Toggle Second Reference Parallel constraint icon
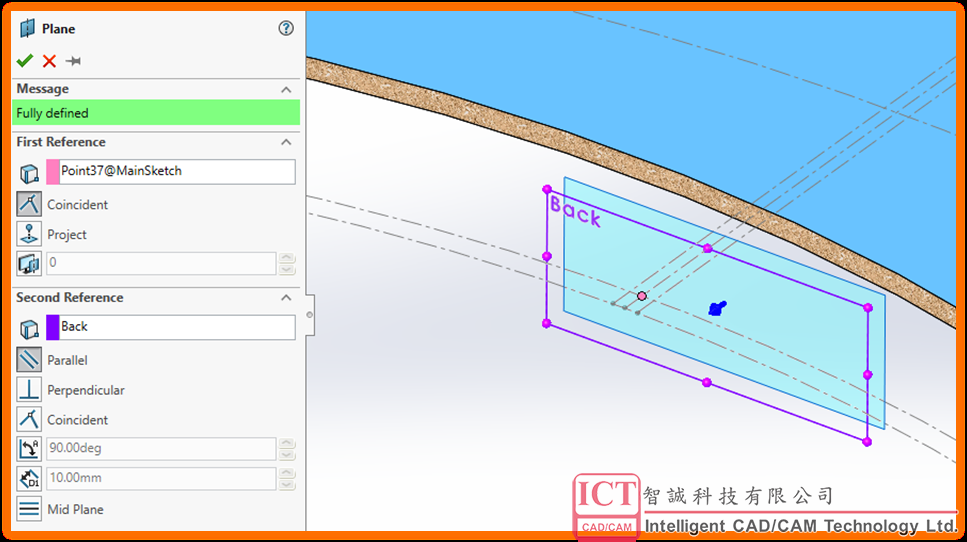This screenshot has height=542, width=967. [x=29, y=359]
